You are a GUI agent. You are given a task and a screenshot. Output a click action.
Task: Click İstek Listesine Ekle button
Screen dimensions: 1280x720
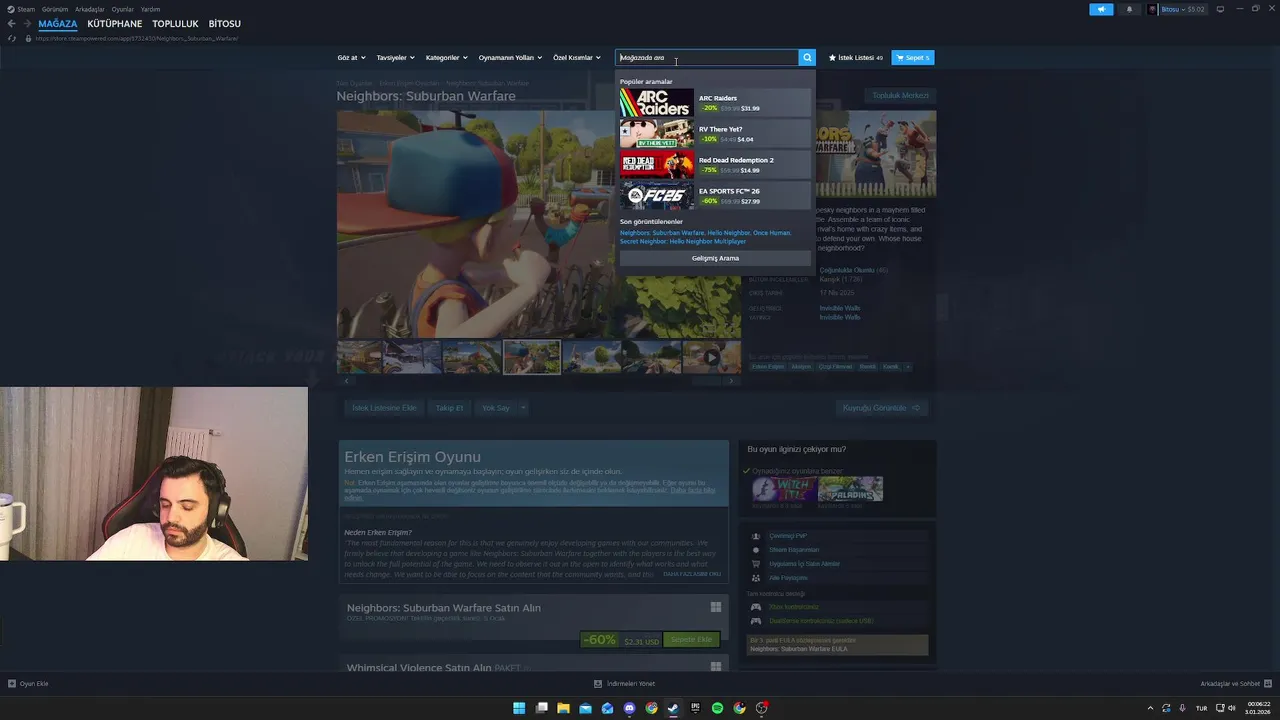(384, 408)
